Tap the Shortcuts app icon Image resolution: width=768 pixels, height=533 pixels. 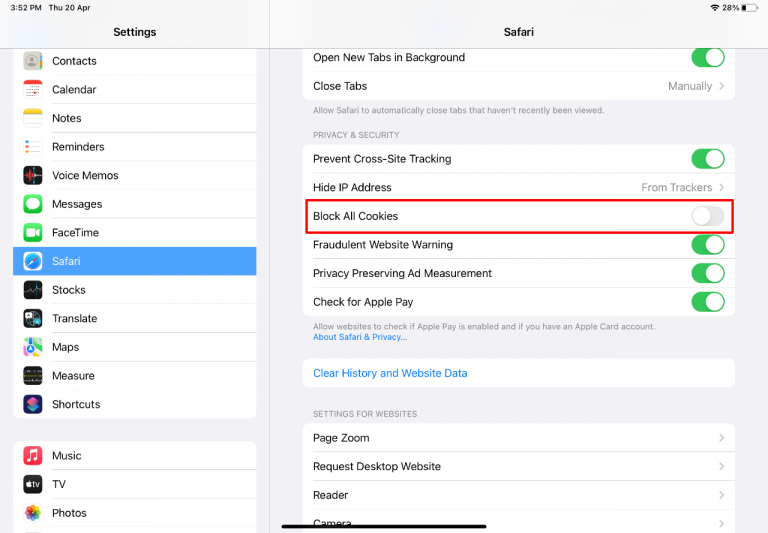pyautogui.click(x=33, y=404)
